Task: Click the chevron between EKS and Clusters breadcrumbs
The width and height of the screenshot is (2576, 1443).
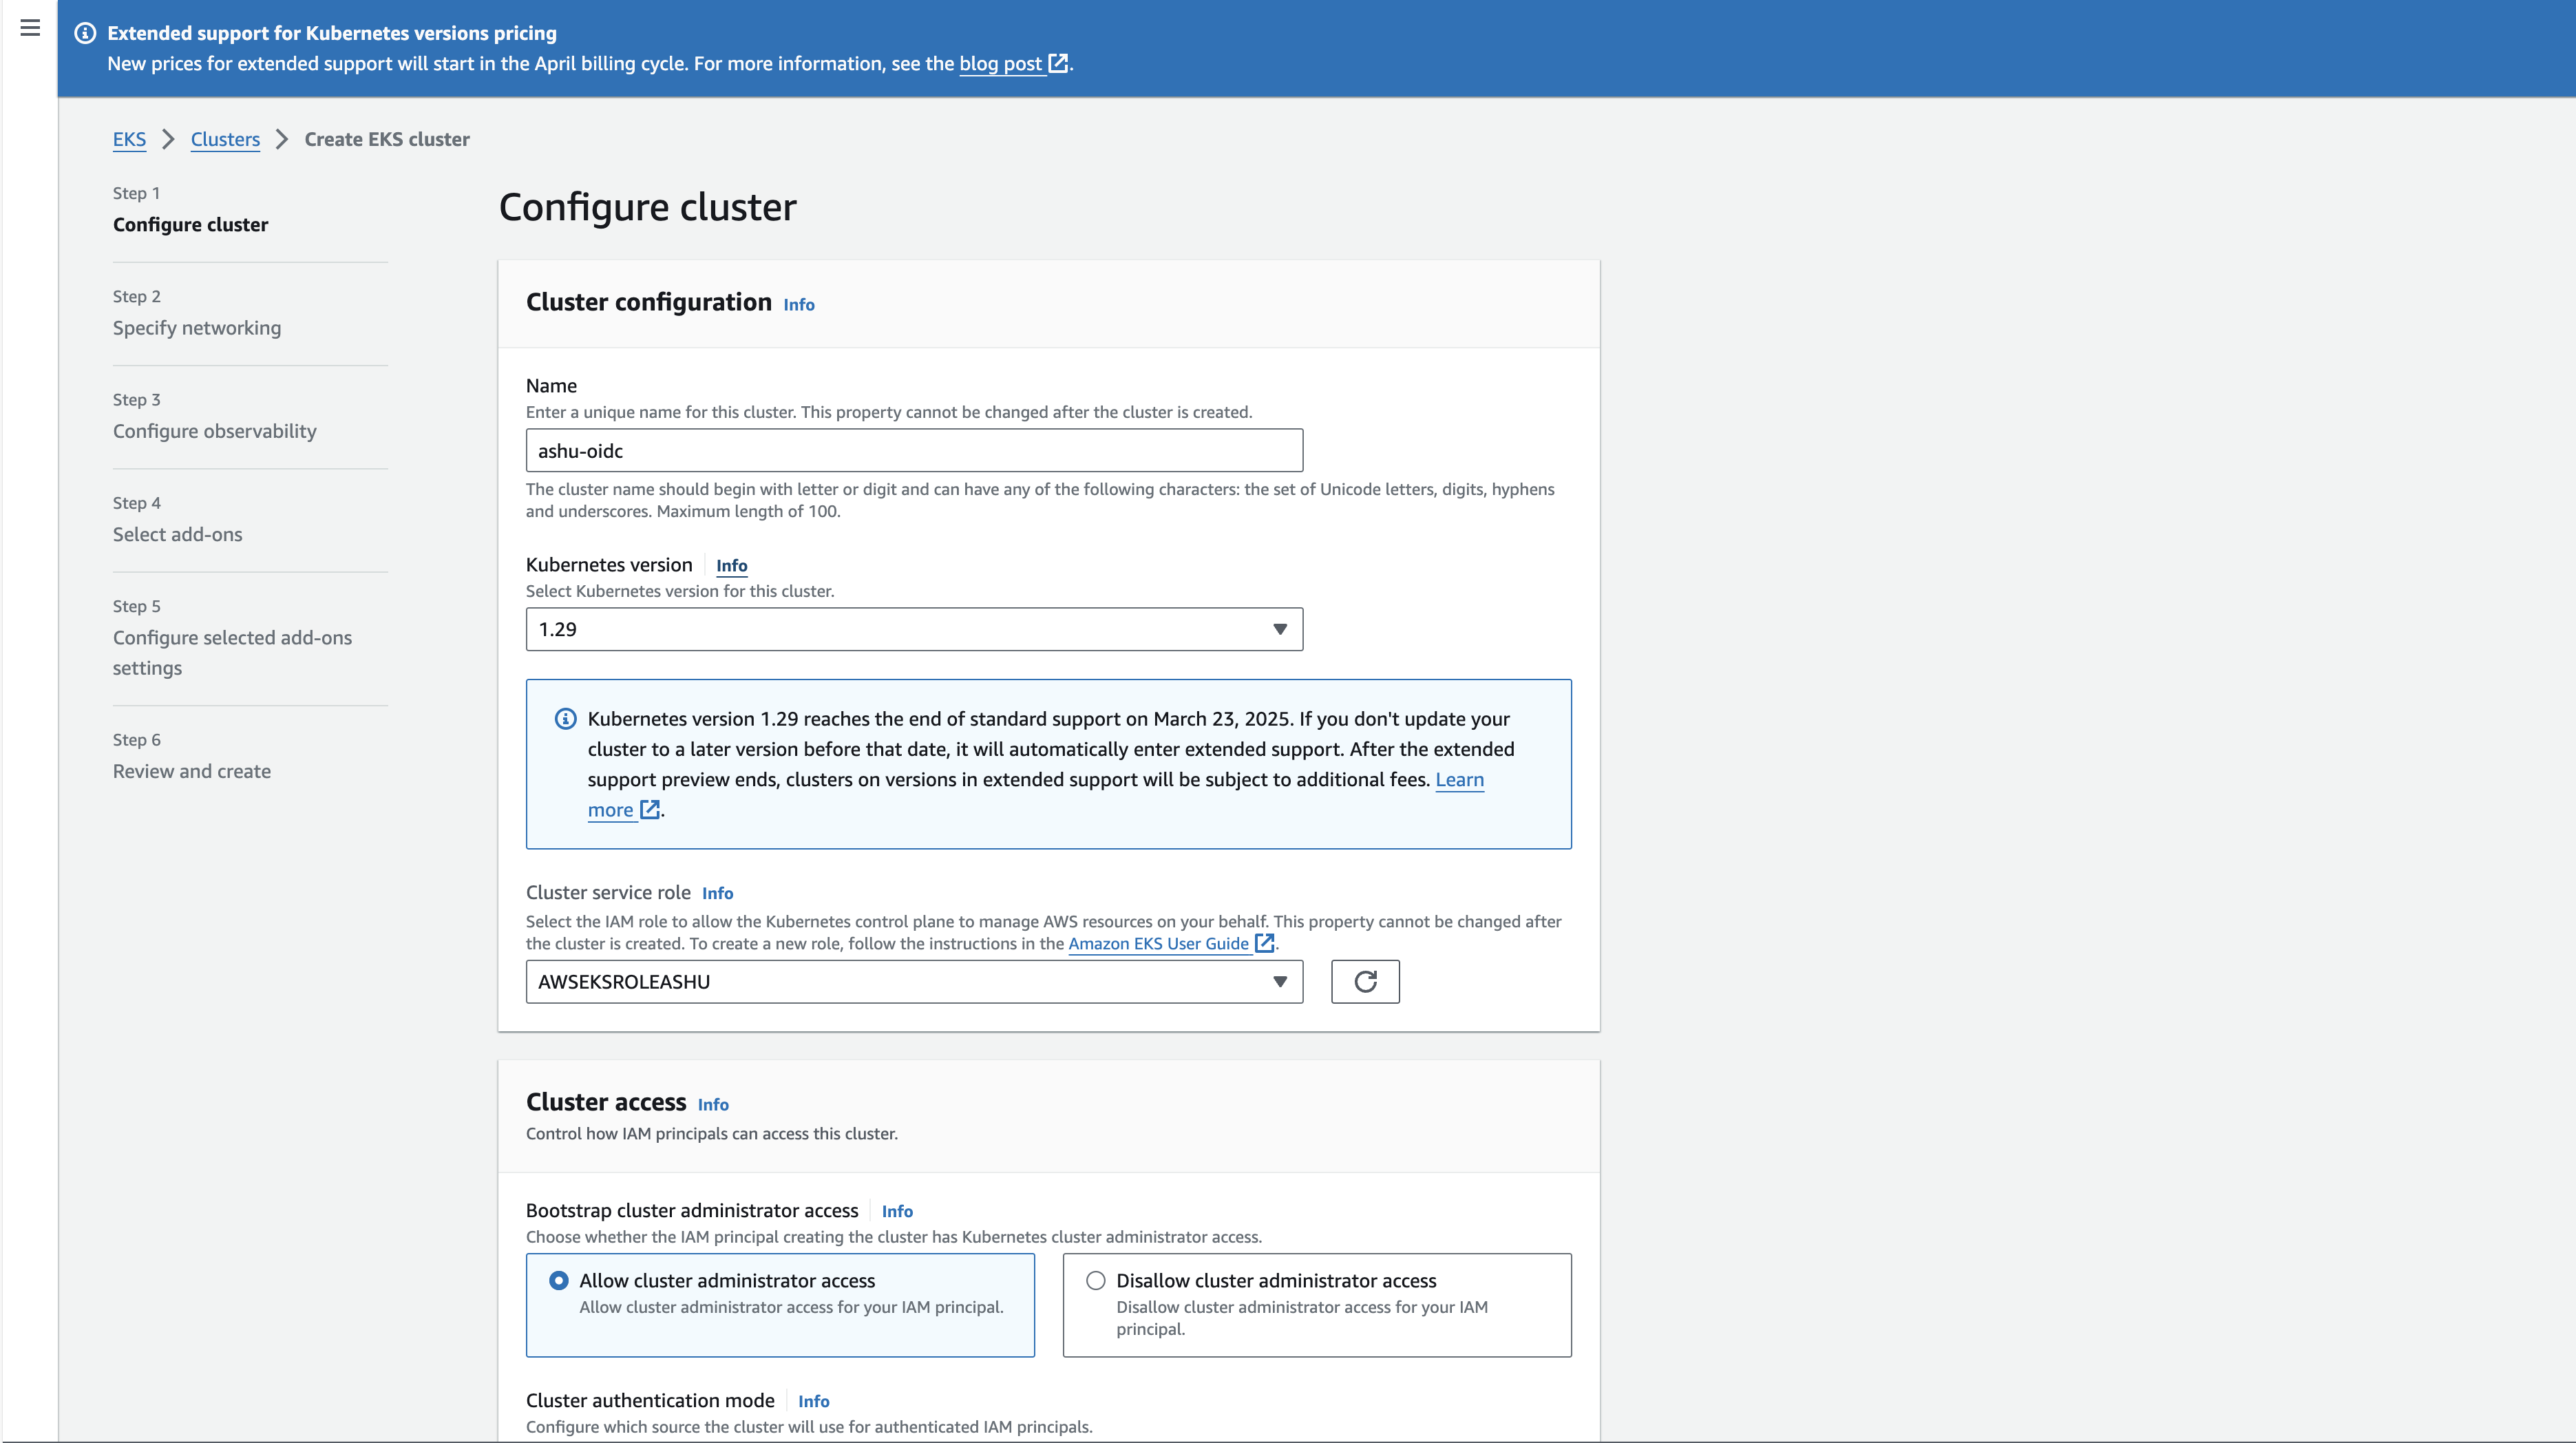Action: point(168,139)
